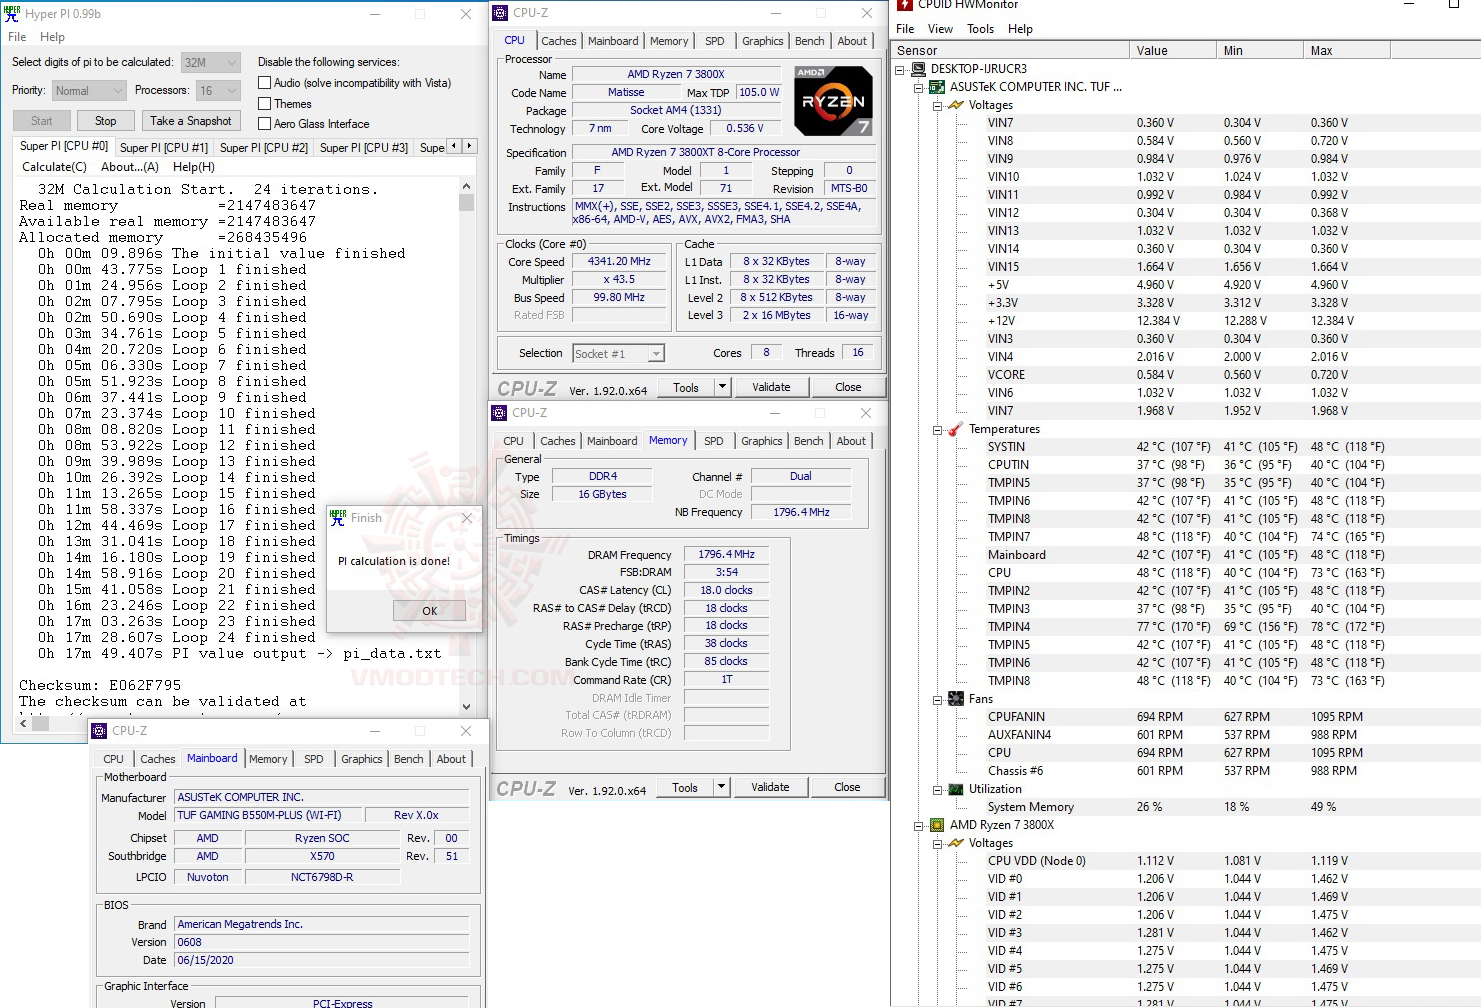This screenshot has width=1481, height=1008.
Task: Enable Audio incompatibility with Vista checkbox
Action: click(x=265, y=83)
